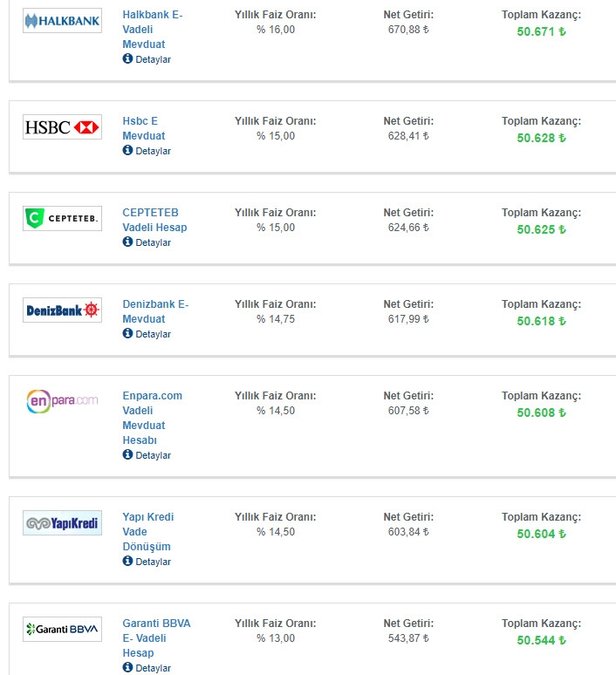This screenshot has width=616, height=675.
Task: Click the HSBC logo
Action: coord(62,127)
